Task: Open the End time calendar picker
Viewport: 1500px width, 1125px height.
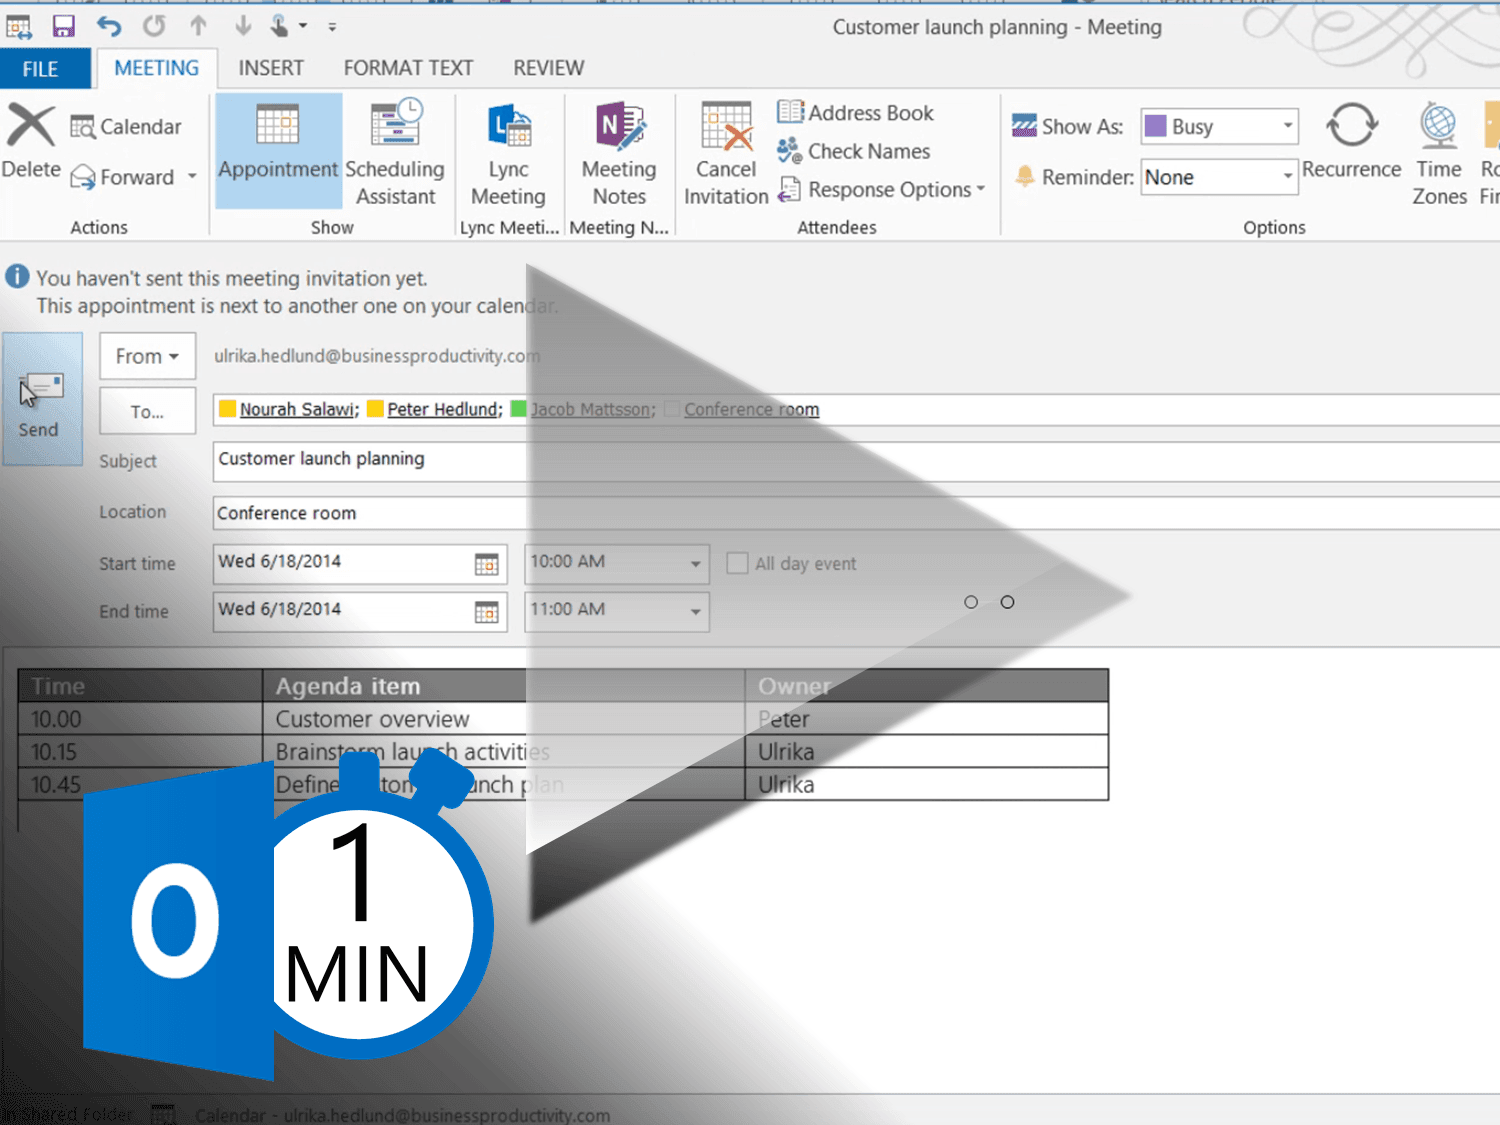Action: pos(486,612)
